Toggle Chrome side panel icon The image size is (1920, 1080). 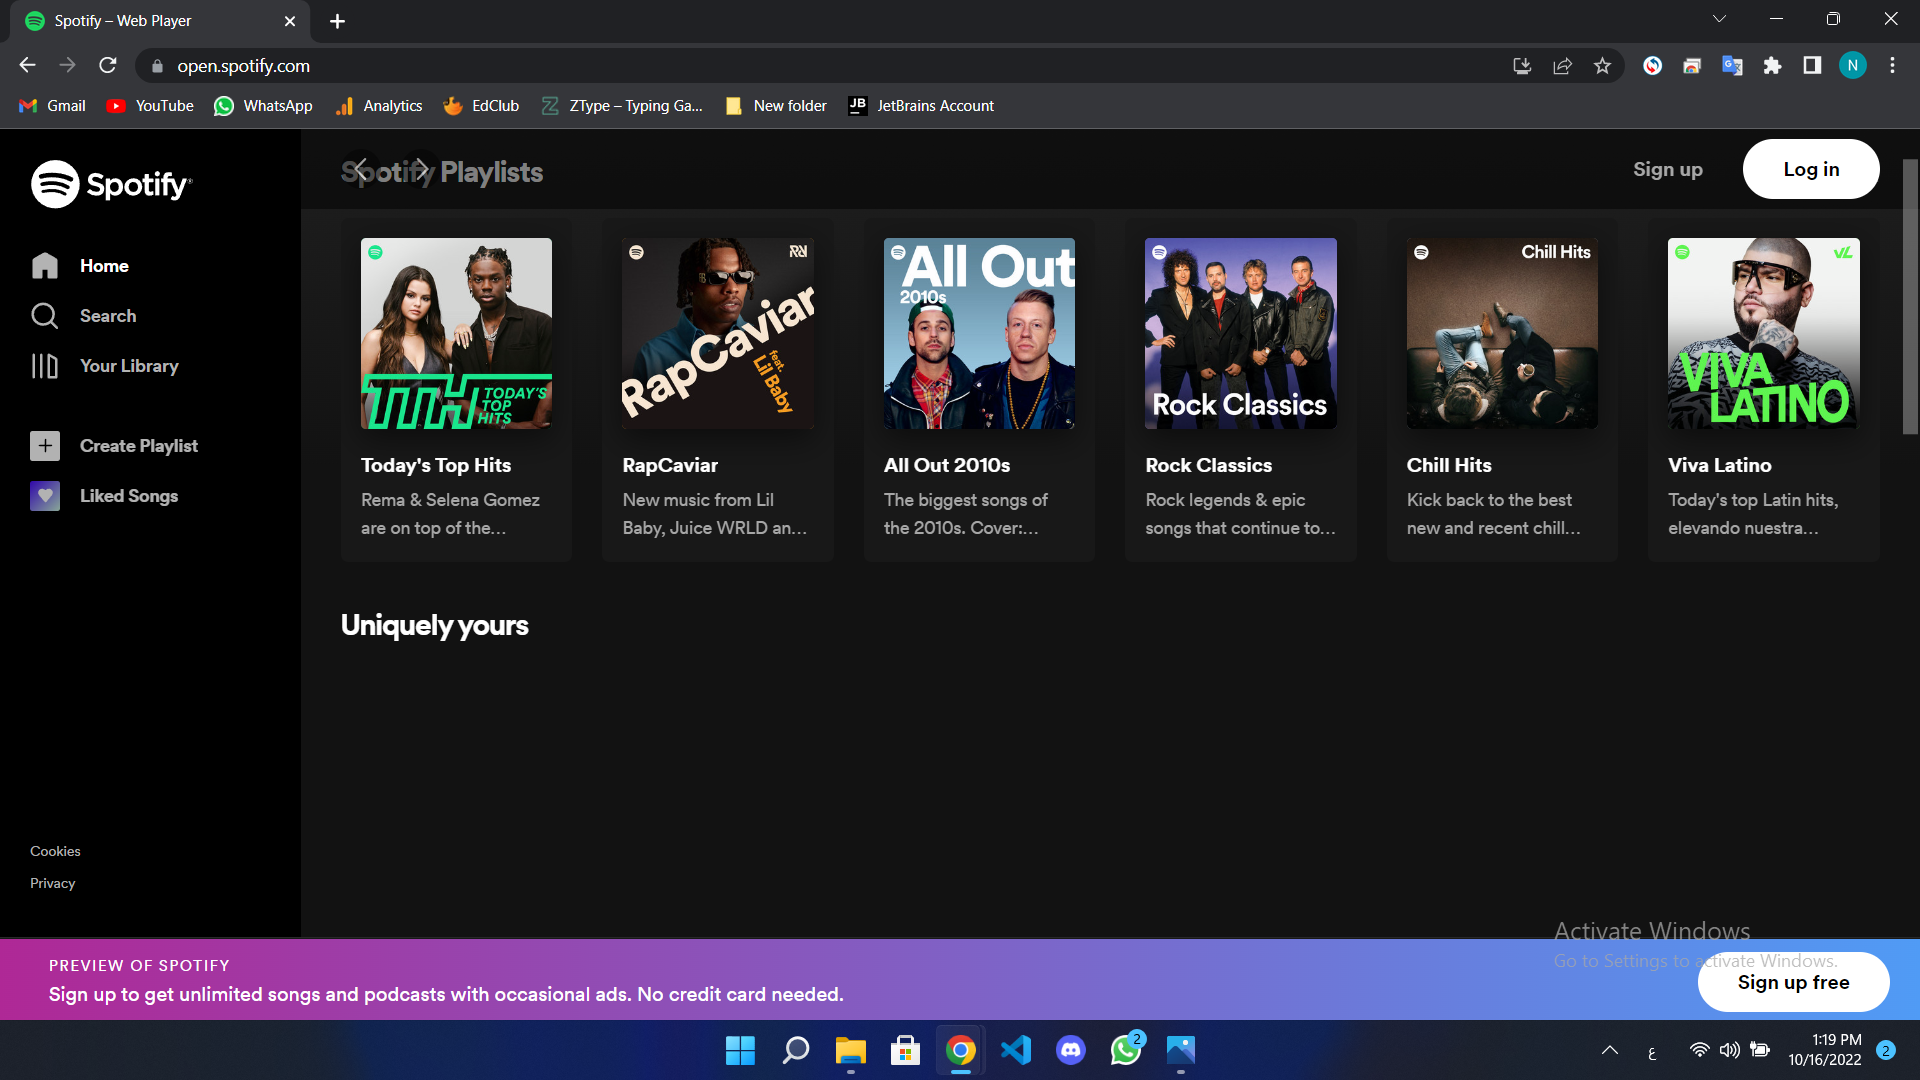pyautogui.click(x=1812, y=66)
